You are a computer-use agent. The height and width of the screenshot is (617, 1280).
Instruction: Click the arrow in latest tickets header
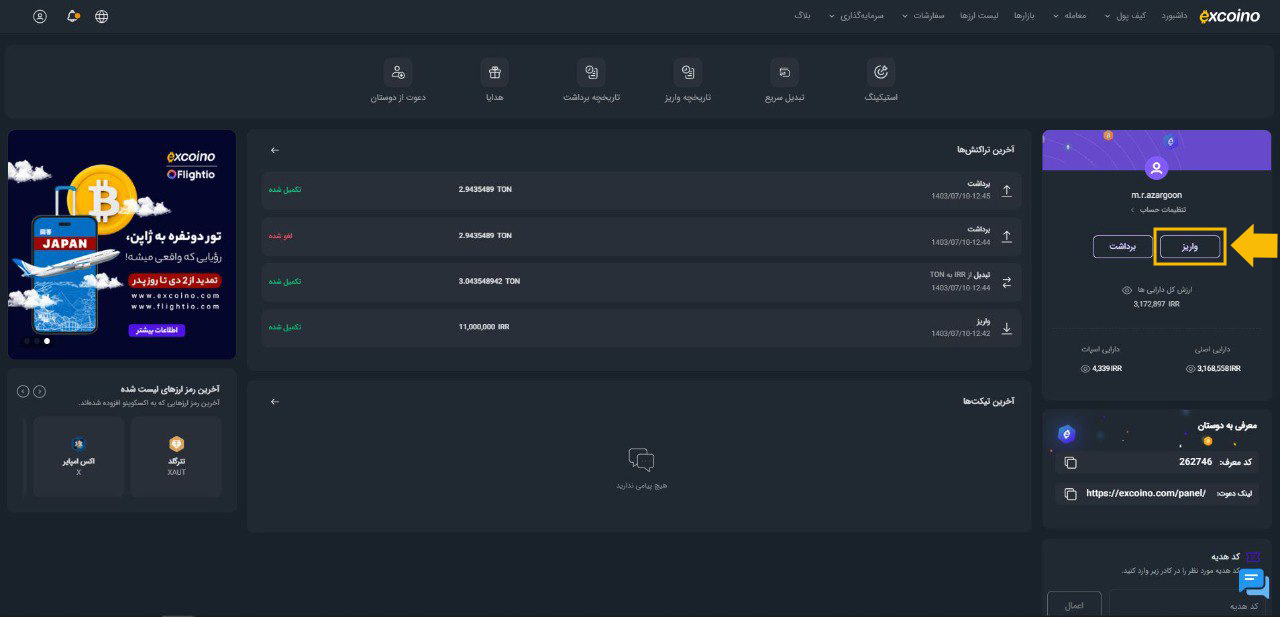tap(275, 401)
